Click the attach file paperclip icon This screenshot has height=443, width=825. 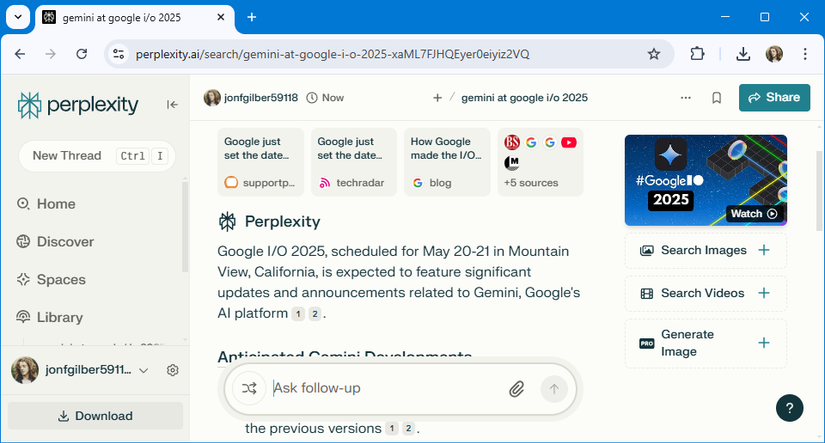[517, 388]
